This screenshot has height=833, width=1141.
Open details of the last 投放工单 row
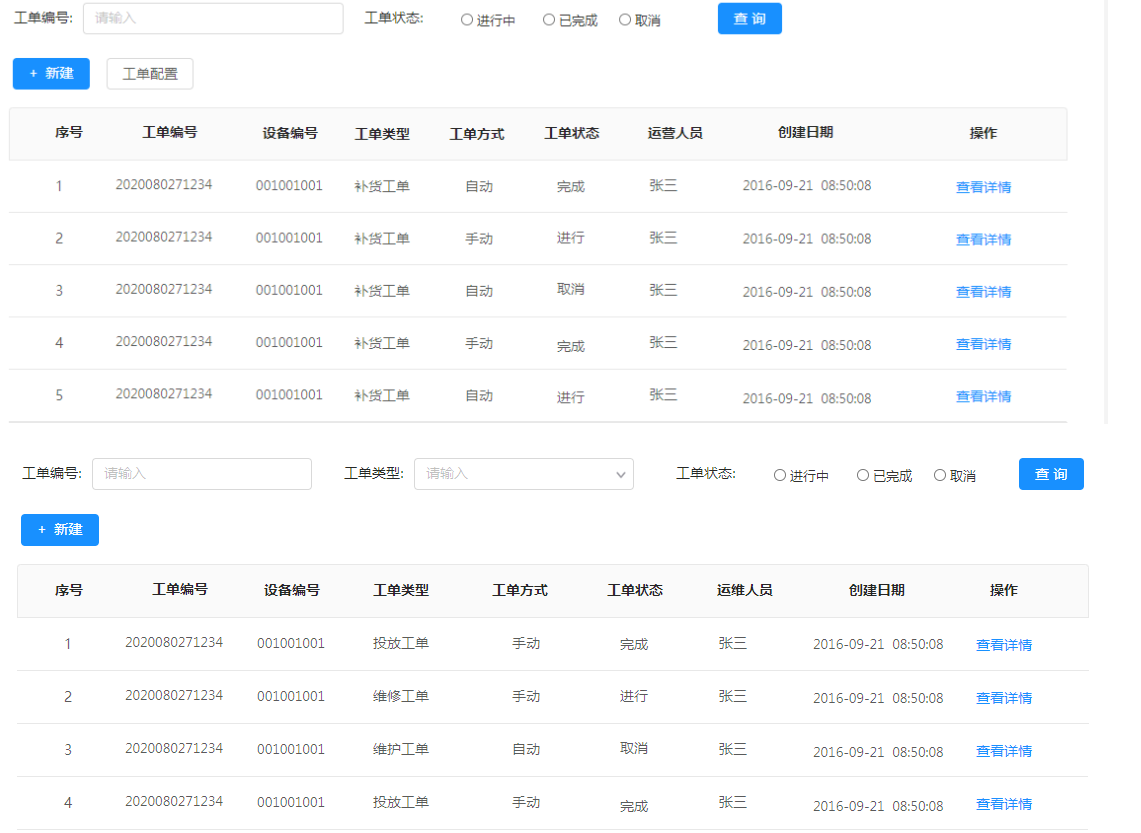click(1004, 803)
